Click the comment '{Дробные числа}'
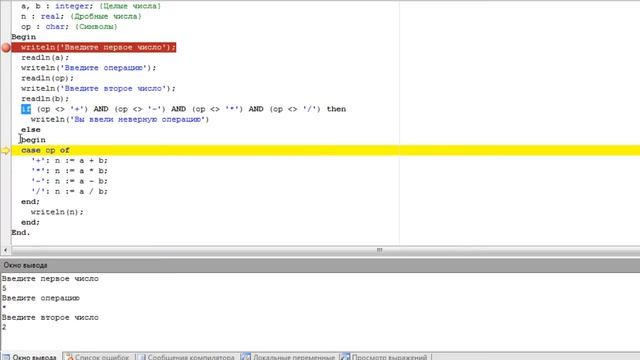Image resolution: width=640 pixels, height=360 pixels. 106,16
